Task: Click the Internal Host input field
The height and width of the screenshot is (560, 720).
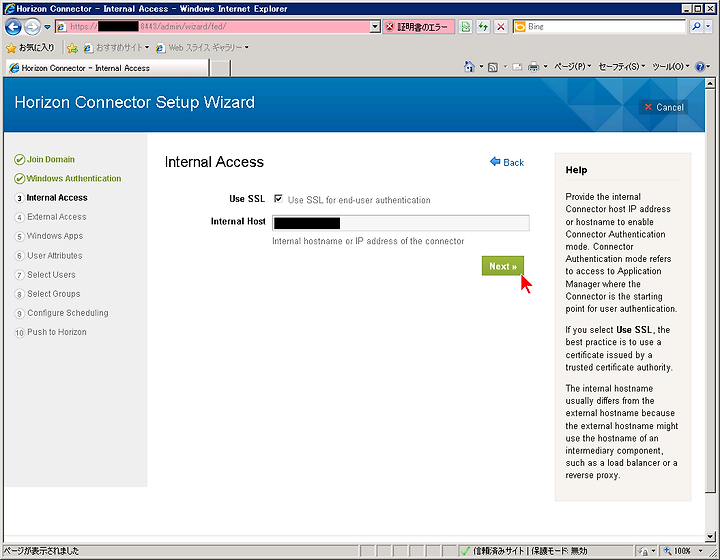Action: coord(400,223)
